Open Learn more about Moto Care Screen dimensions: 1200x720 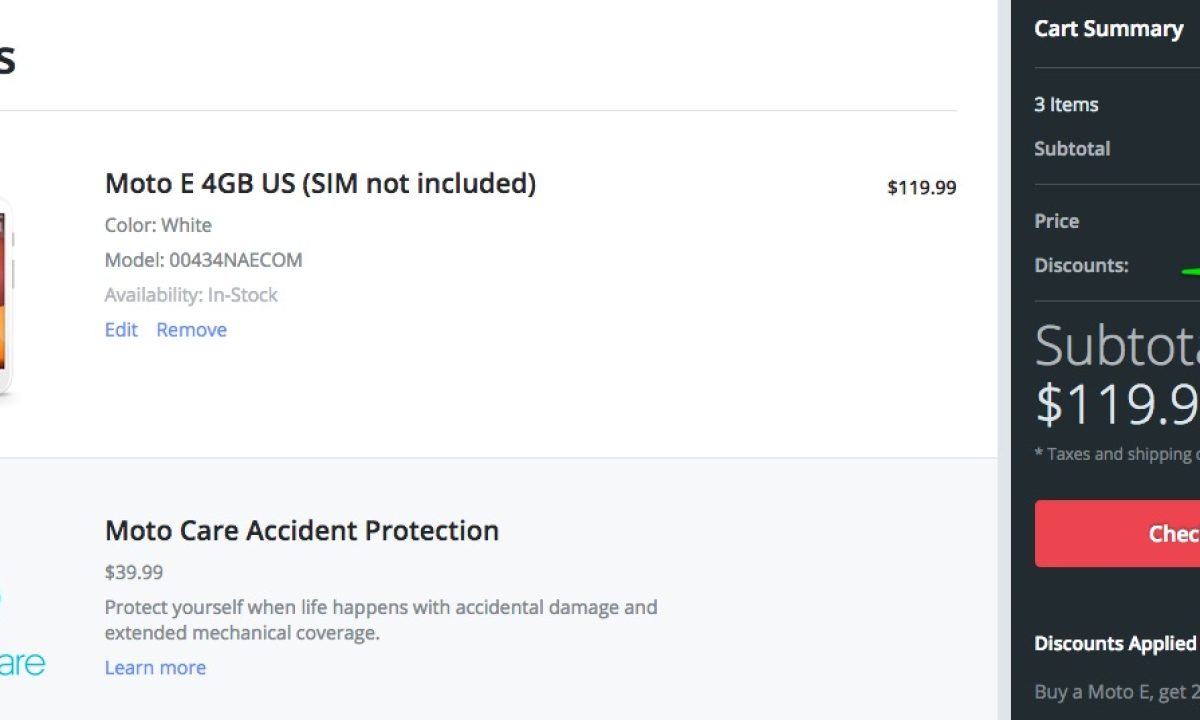coord(155,668)
